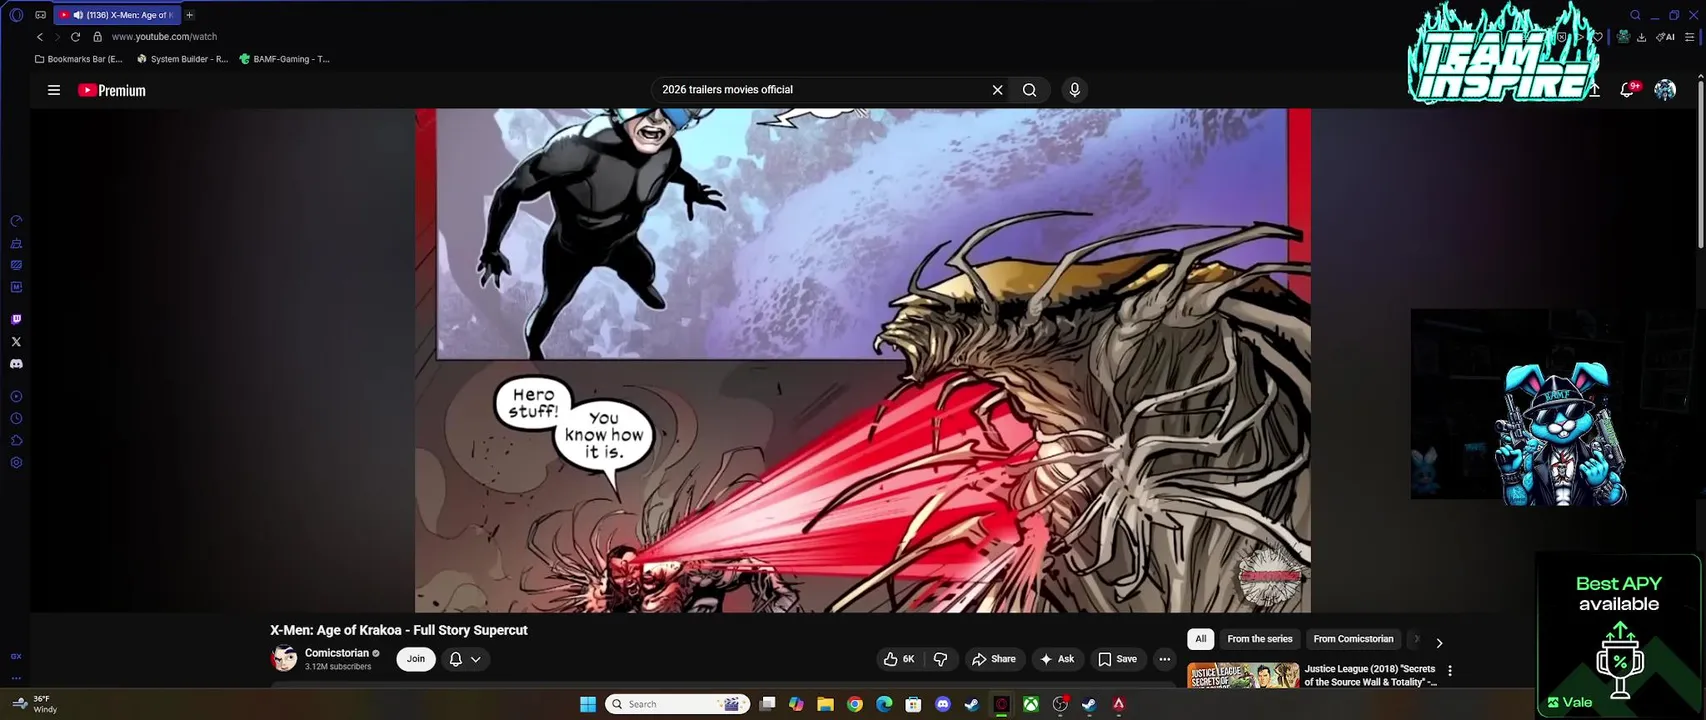The height and width of the screenshot is (720, 1706).
Task: Click the YouTube search magnifier button
Action: click(x=1029, y=90)
